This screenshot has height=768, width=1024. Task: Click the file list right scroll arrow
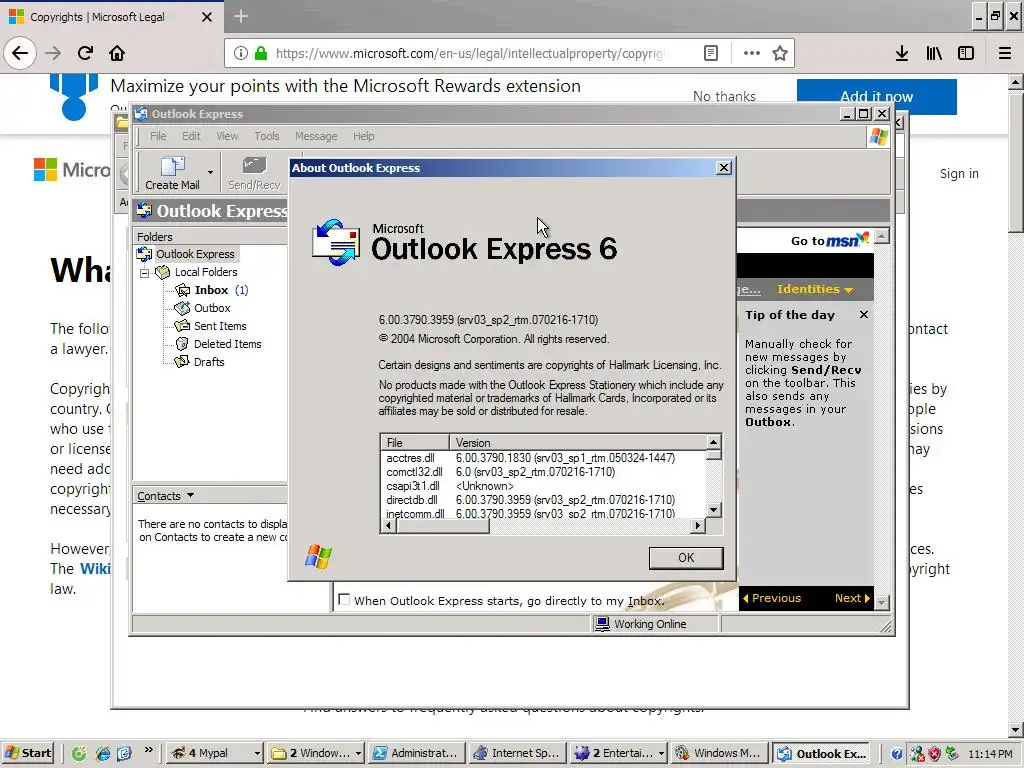tap(698, 526)
